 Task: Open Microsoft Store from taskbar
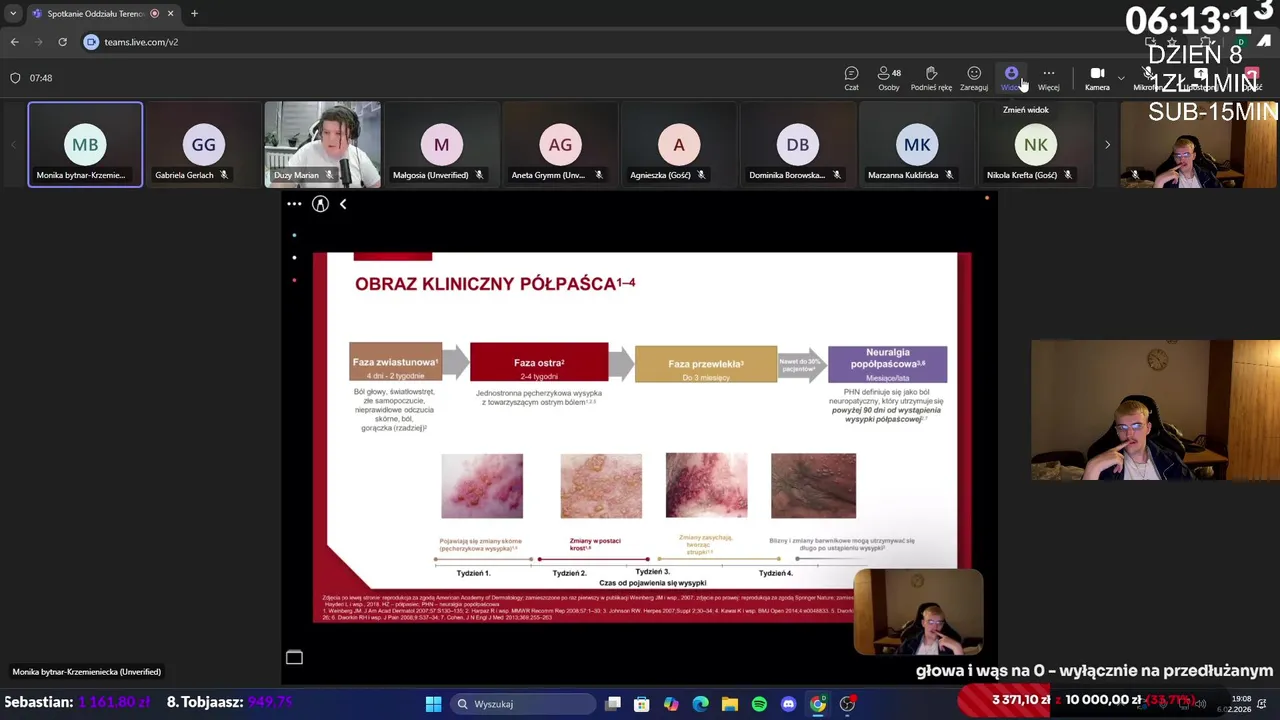[642, 704]
